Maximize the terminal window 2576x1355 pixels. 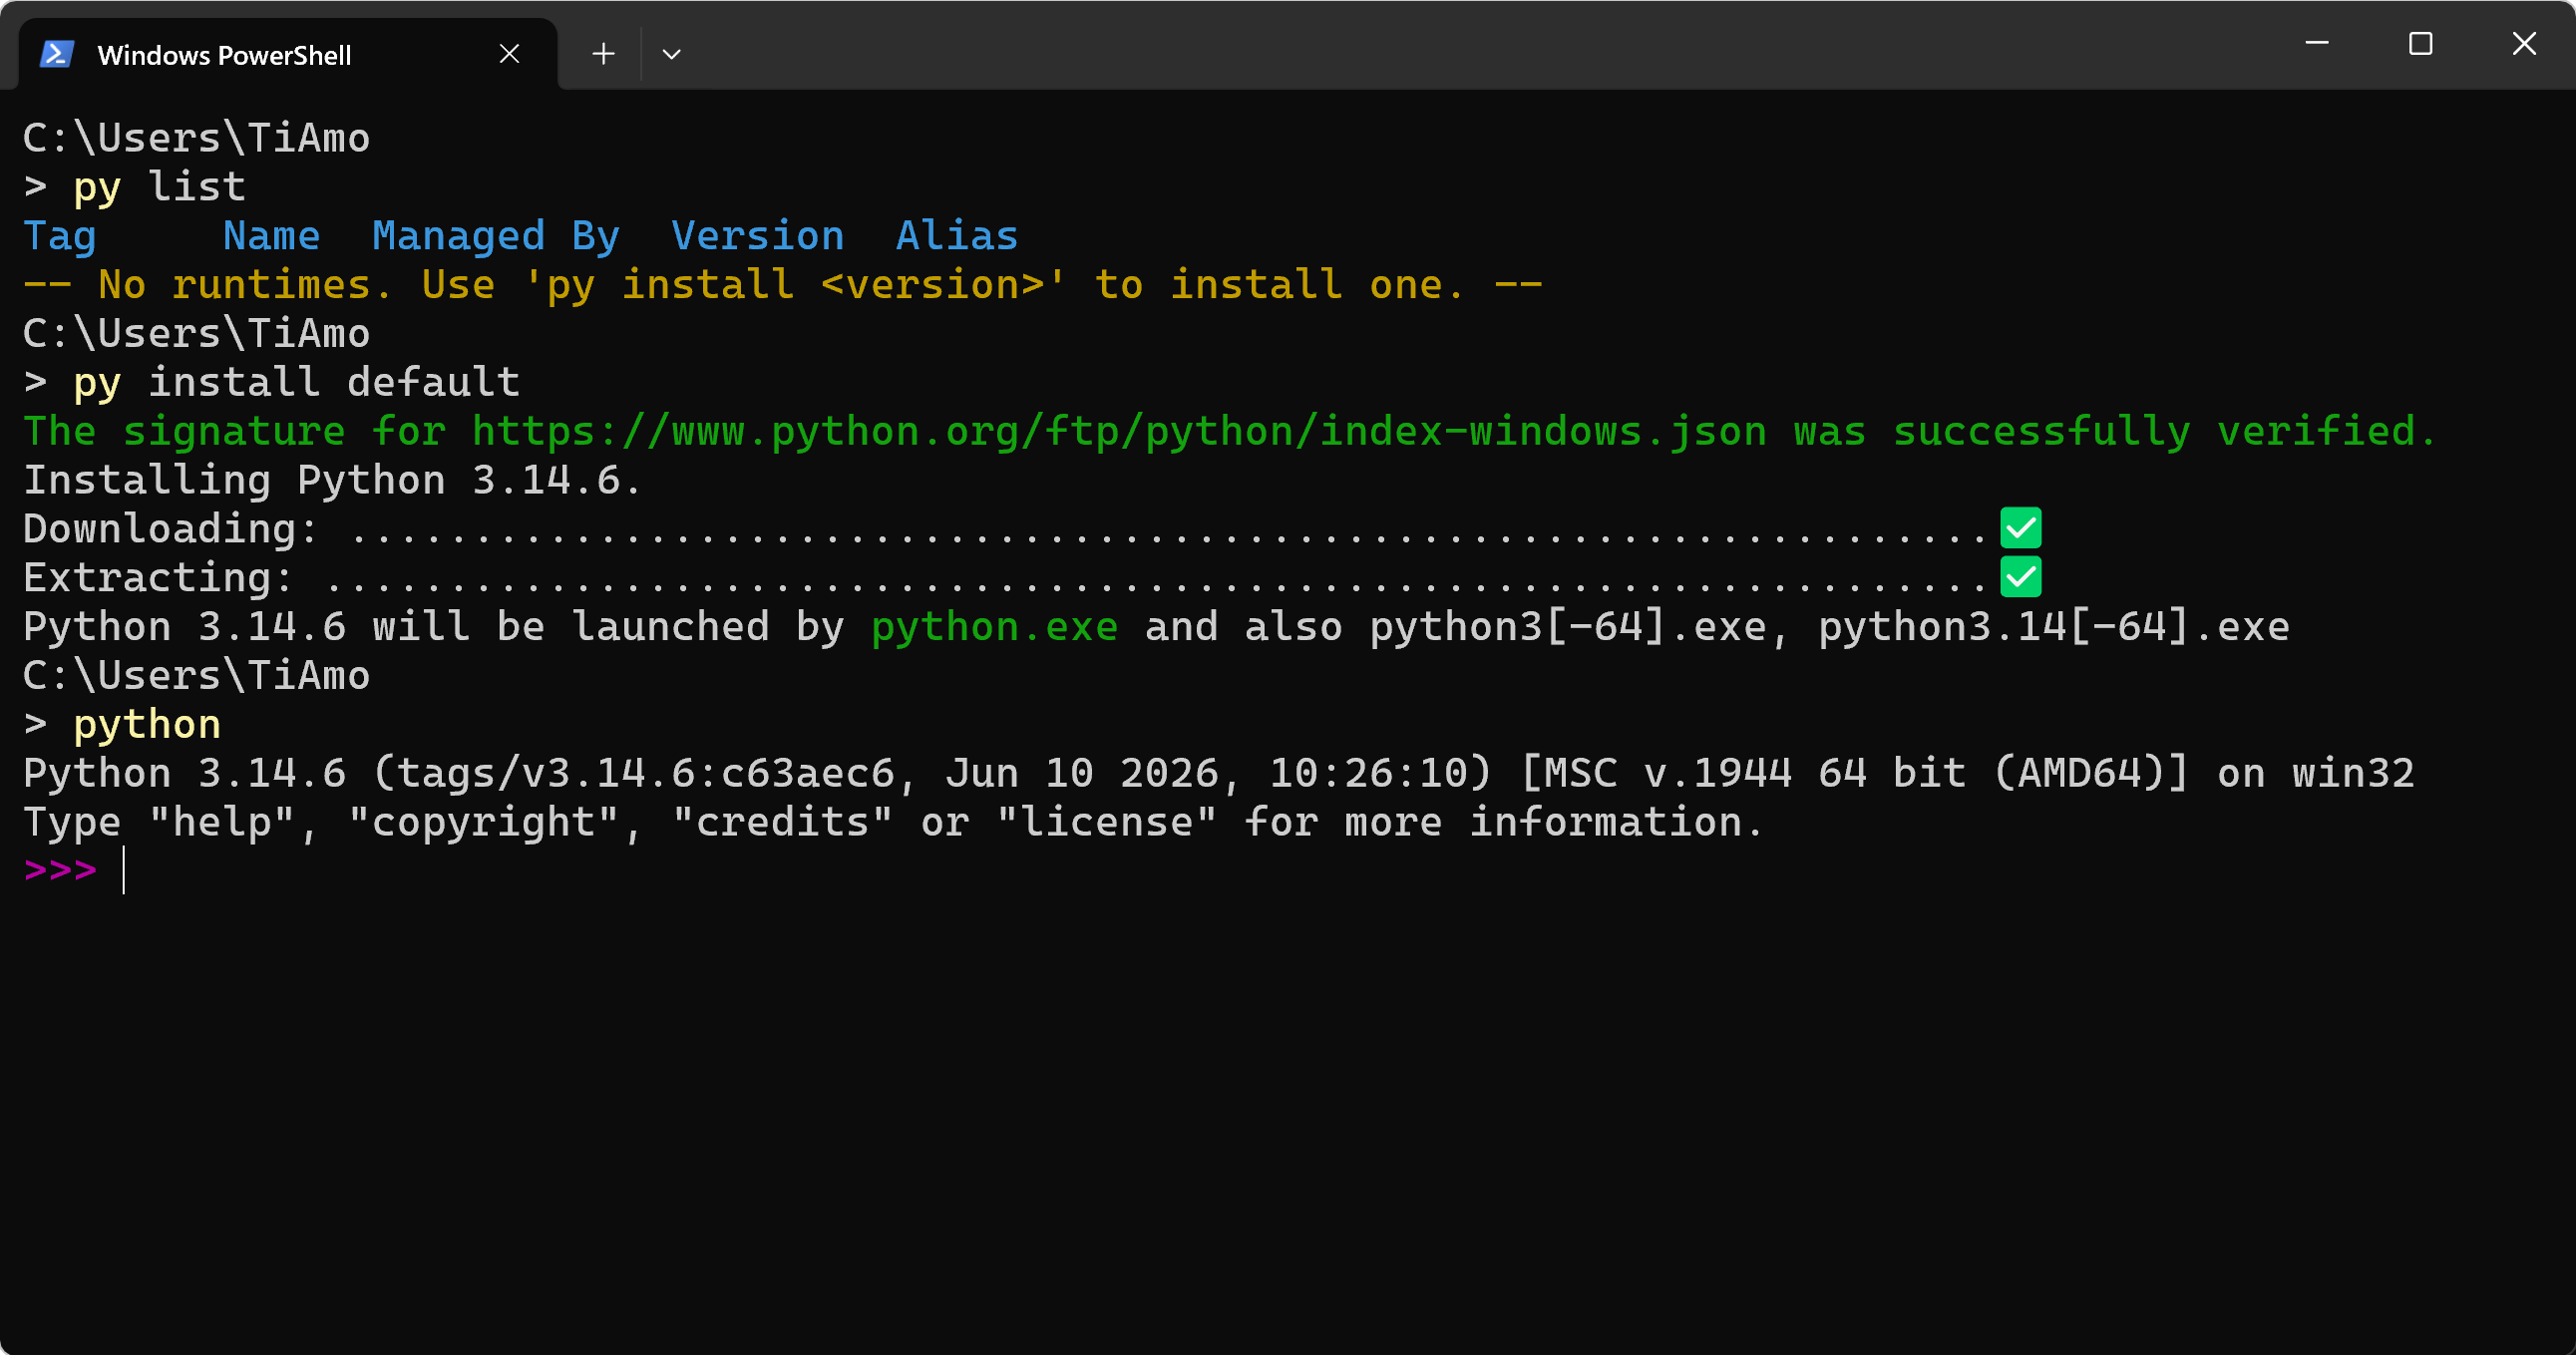[x=2420, y=44]
